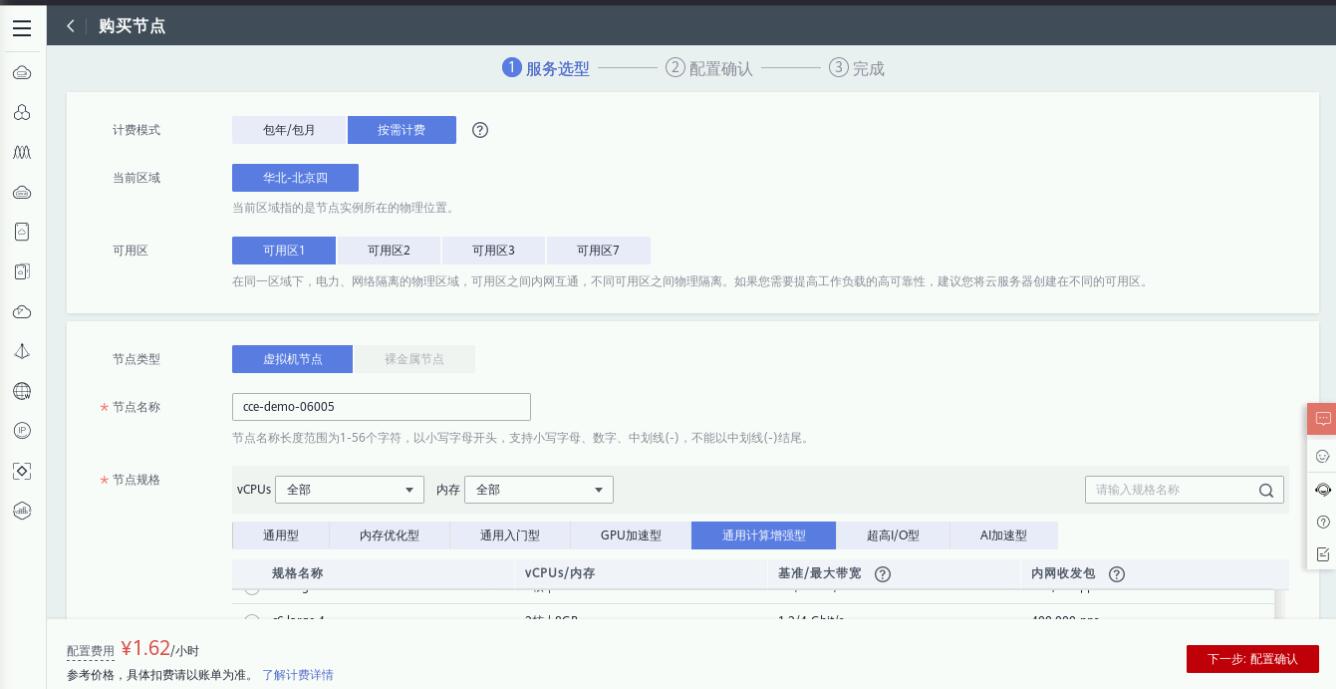Select 按需计费 billing mode
Image resolution: width=1336 pixels, height=689 pixels.
tap(401, 130)
